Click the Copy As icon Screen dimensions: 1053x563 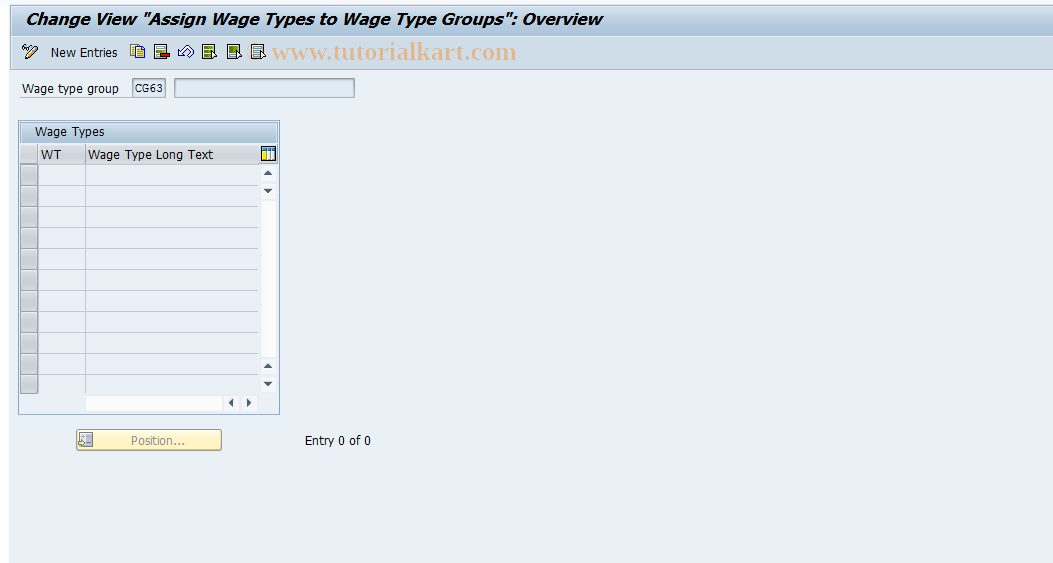coord(138,52)
